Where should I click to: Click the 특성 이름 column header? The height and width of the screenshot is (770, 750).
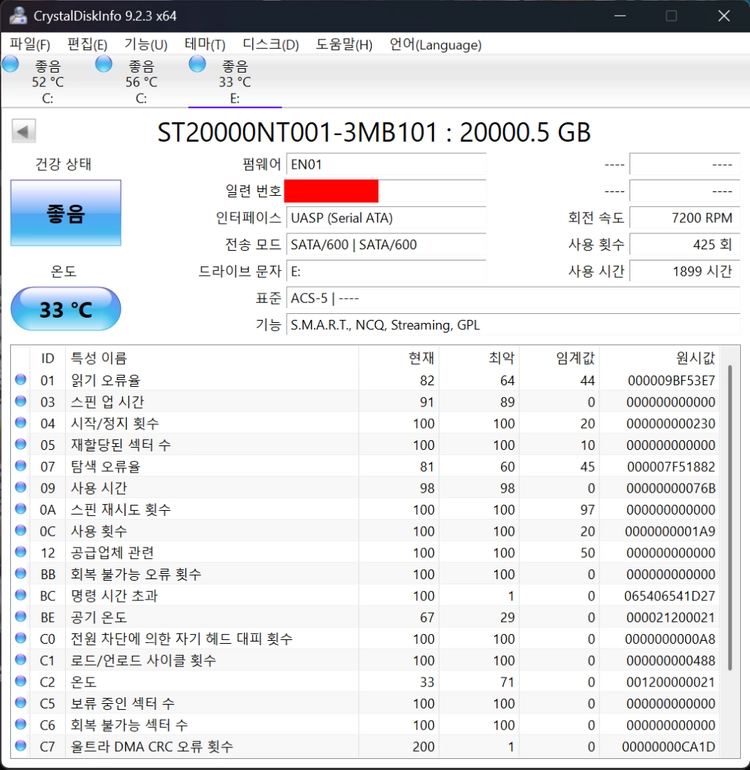212,358
